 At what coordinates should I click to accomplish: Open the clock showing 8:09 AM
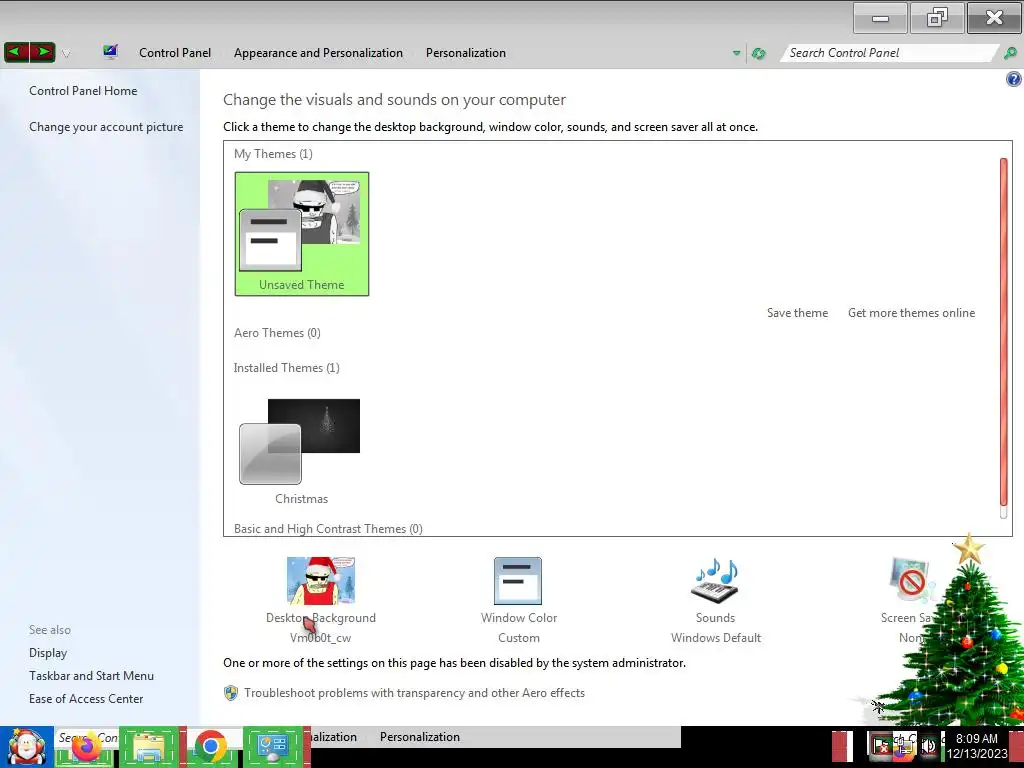pos(977,746)
